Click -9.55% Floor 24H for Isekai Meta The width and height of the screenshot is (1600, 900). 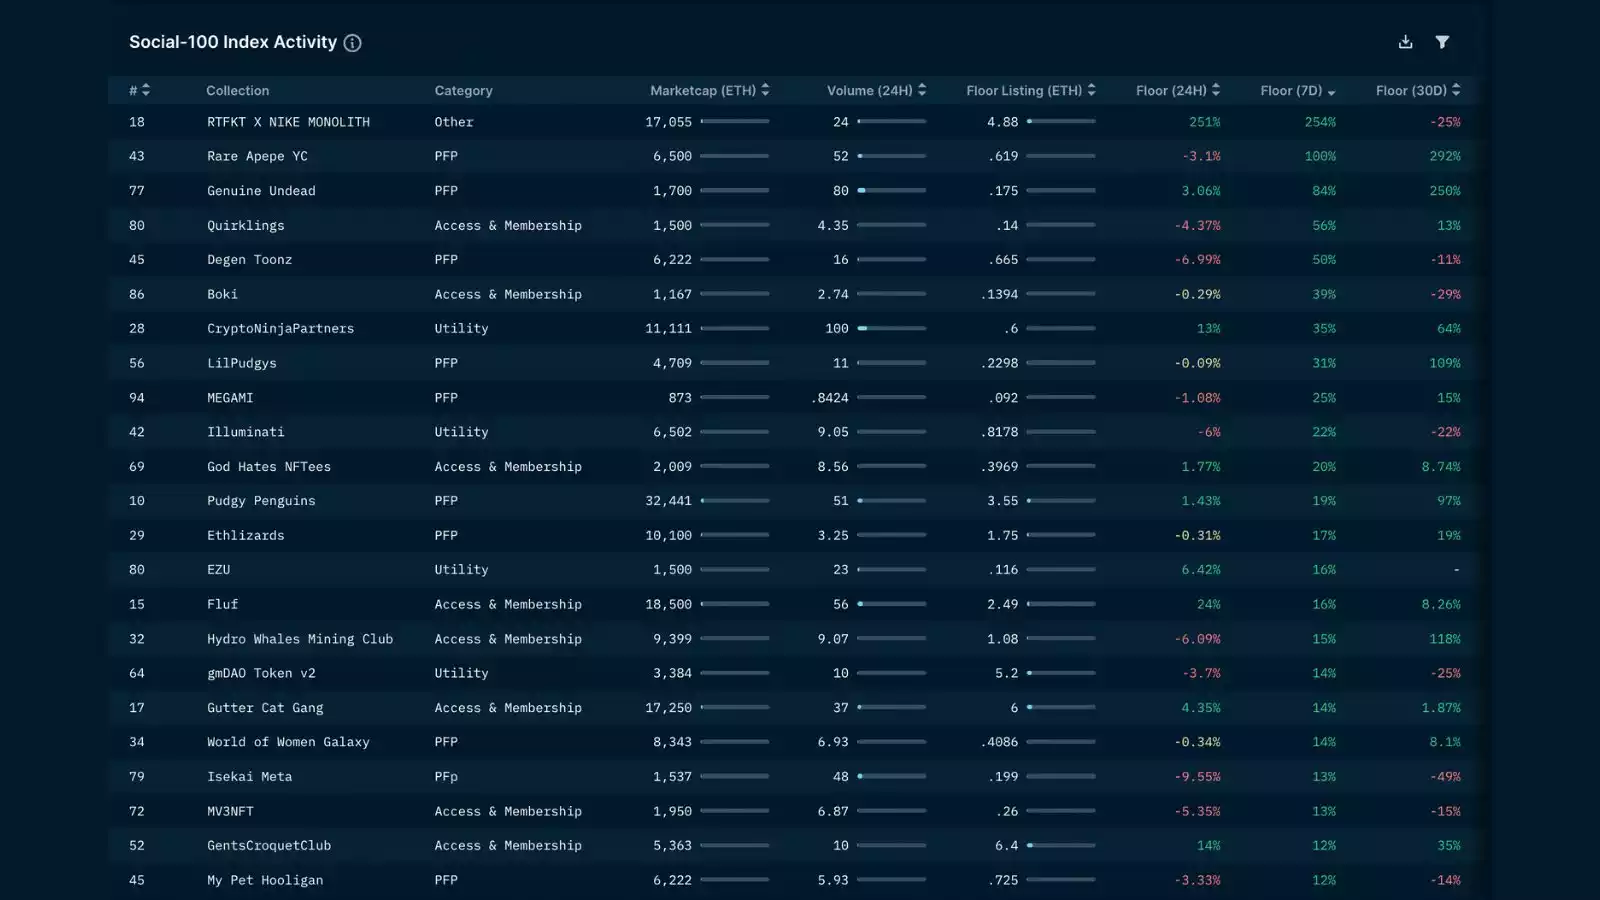[1197, 777]
